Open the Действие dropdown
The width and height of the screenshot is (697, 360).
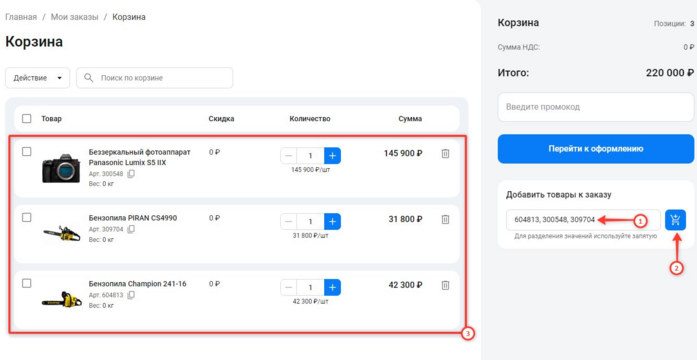coord(37,78)
